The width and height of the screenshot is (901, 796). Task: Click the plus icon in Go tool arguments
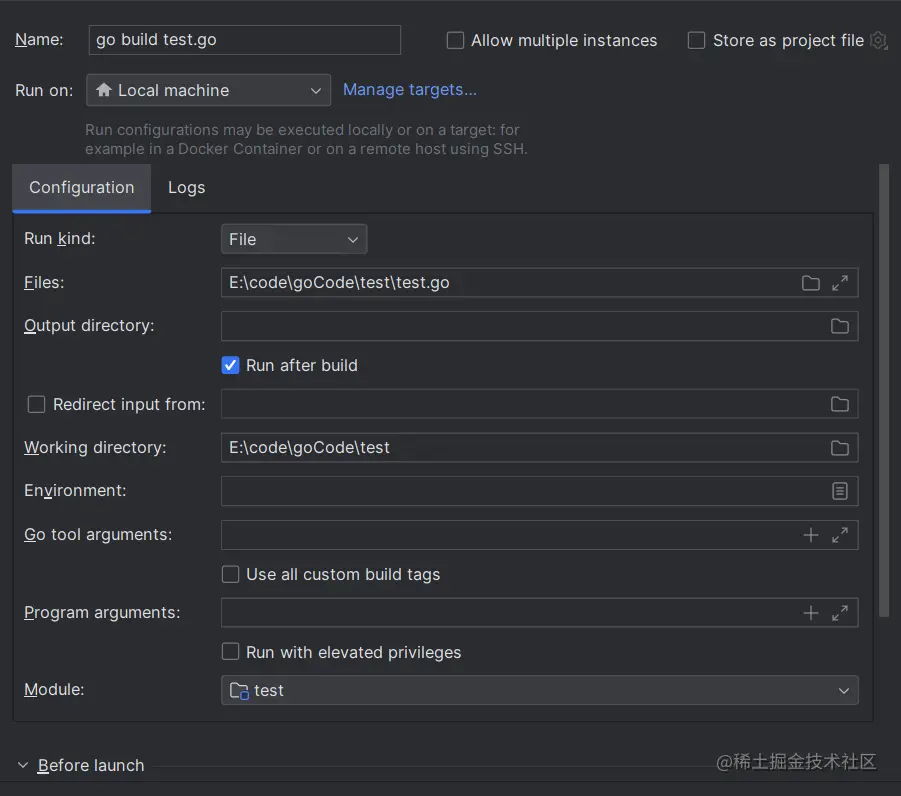point(811,535)
